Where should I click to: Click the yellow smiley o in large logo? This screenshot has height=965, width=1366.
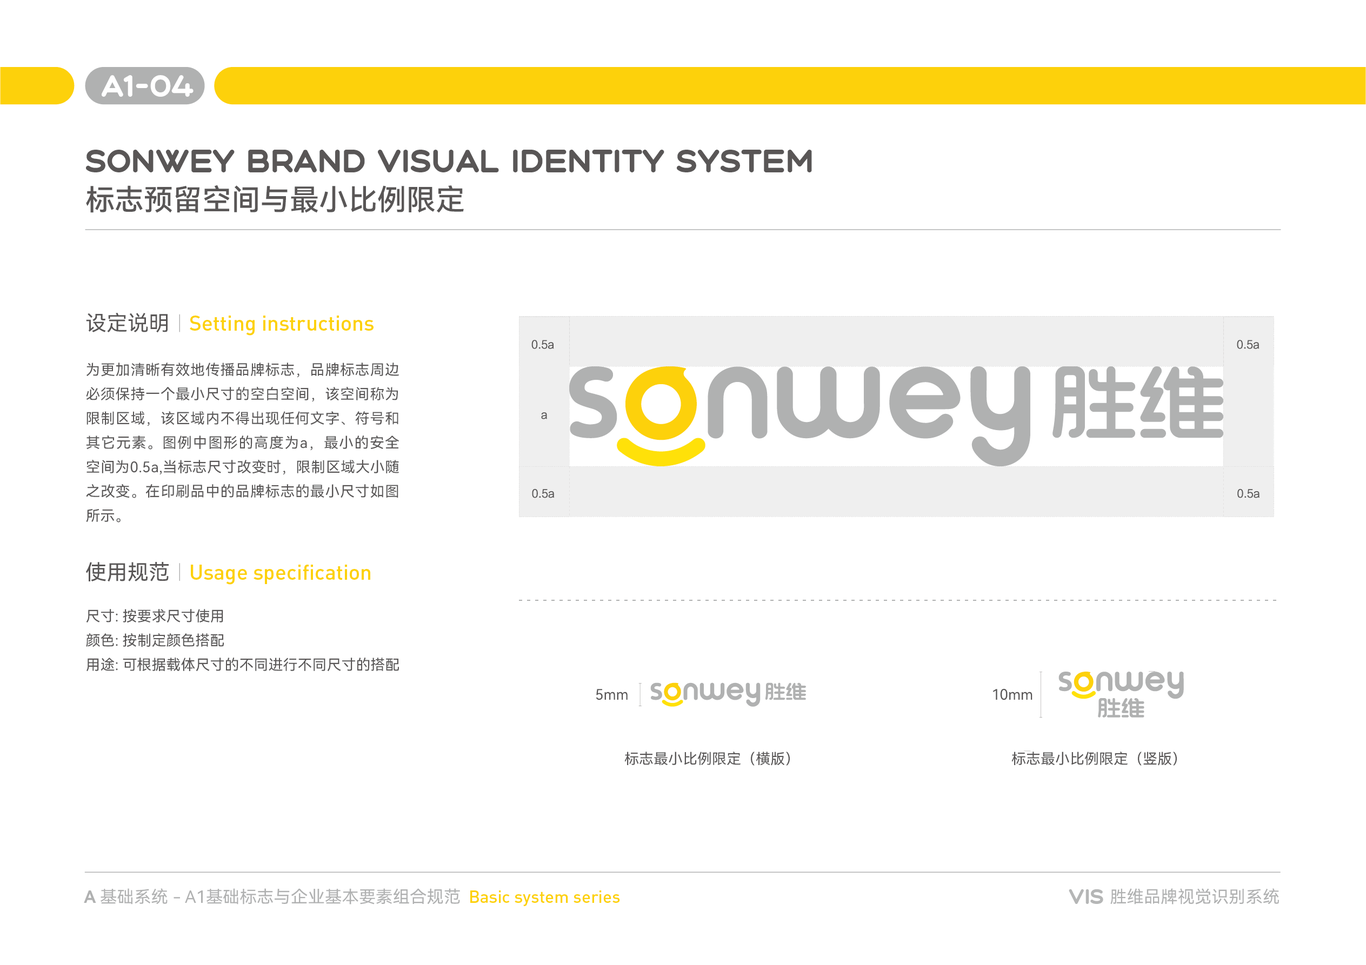[661, 416]
